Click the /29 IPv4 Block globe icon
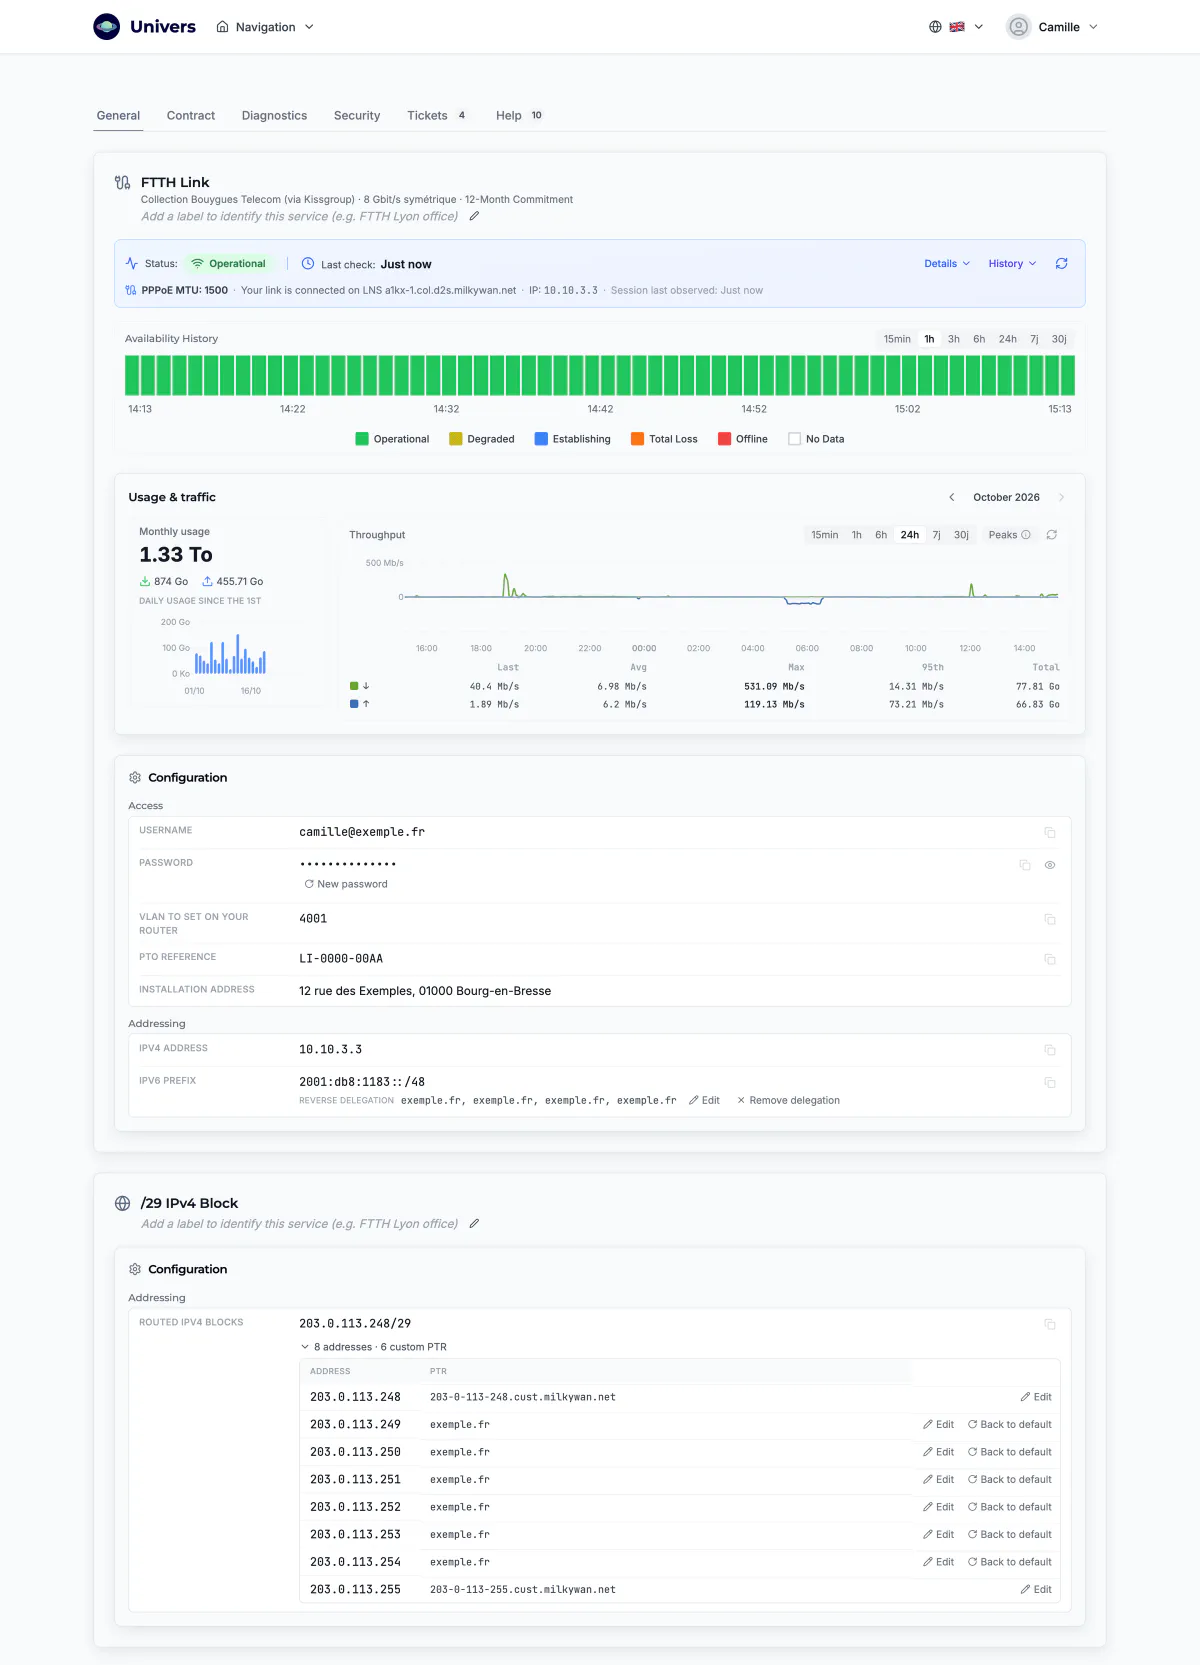 point(122,1203)
